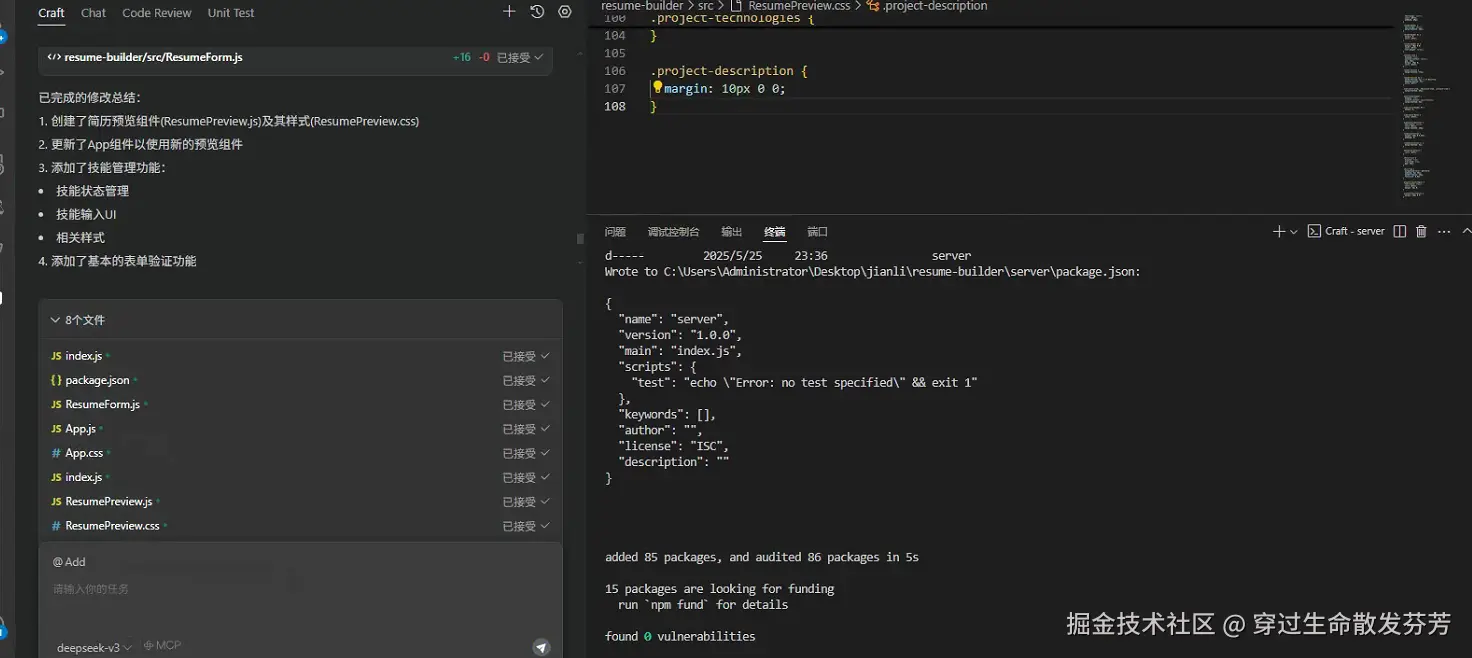Open App.css in the changed files list

84,453
